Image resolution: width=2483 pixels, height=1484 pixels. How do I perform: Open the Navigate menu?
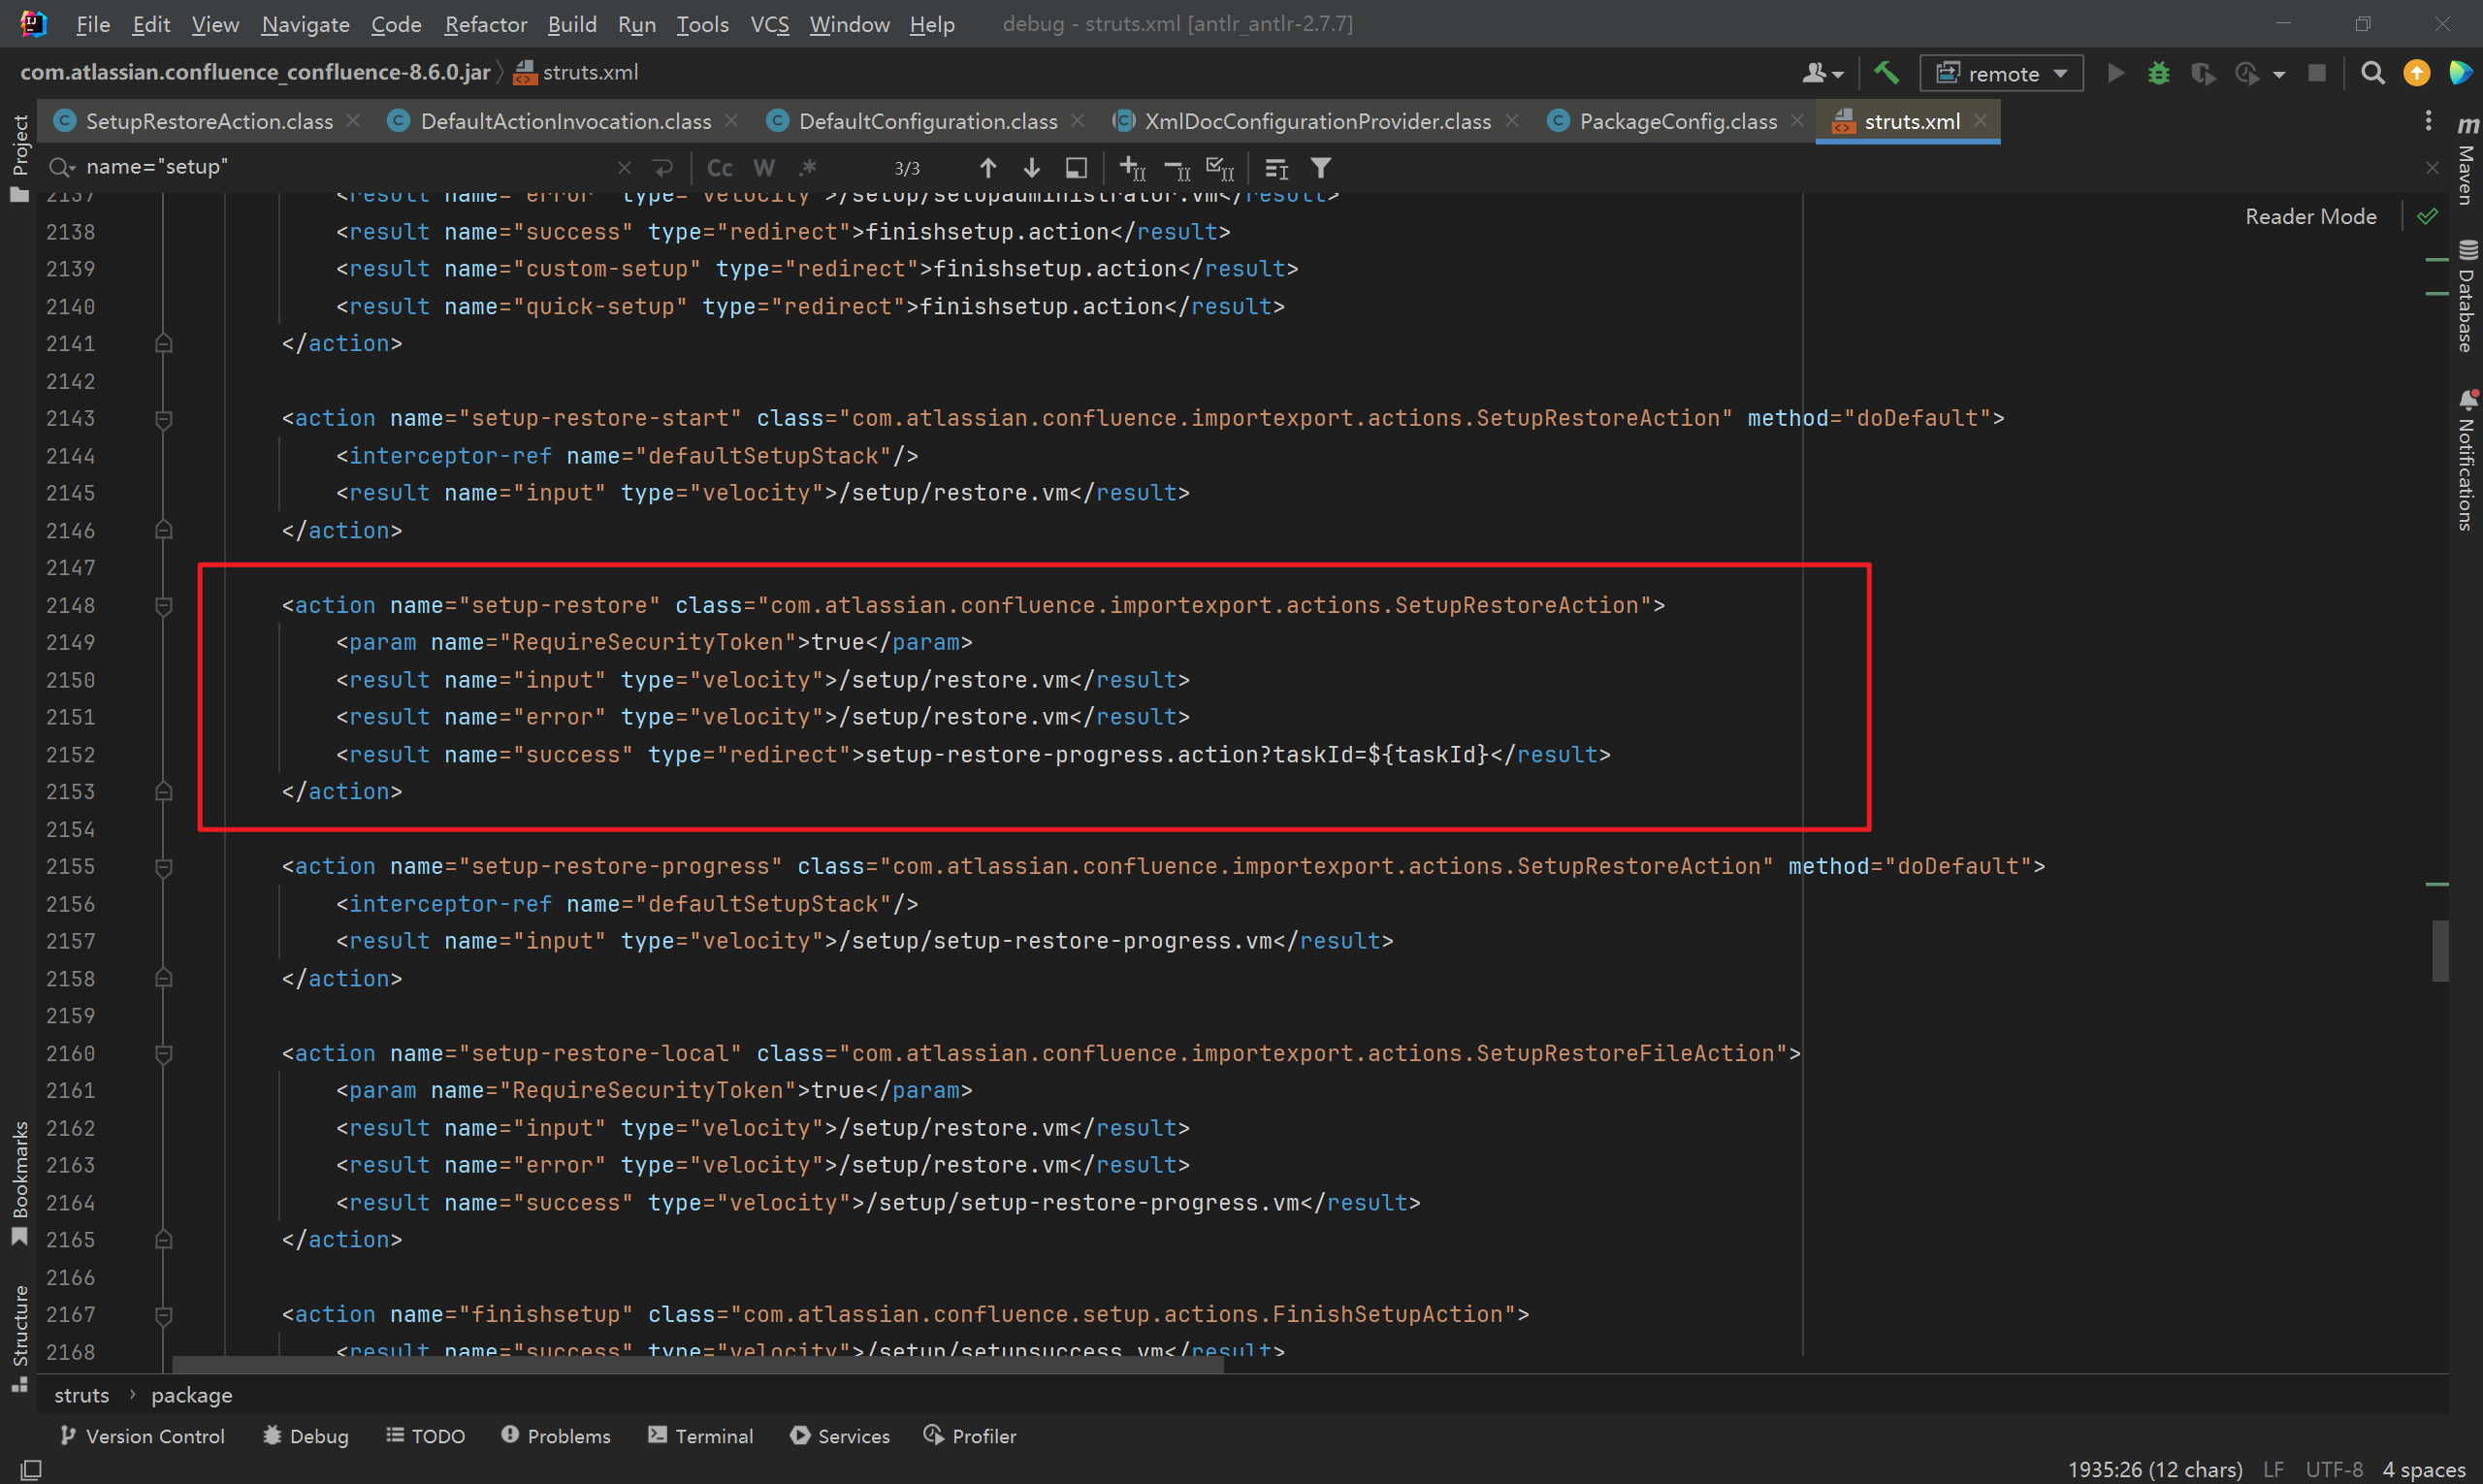coord(305,24)
